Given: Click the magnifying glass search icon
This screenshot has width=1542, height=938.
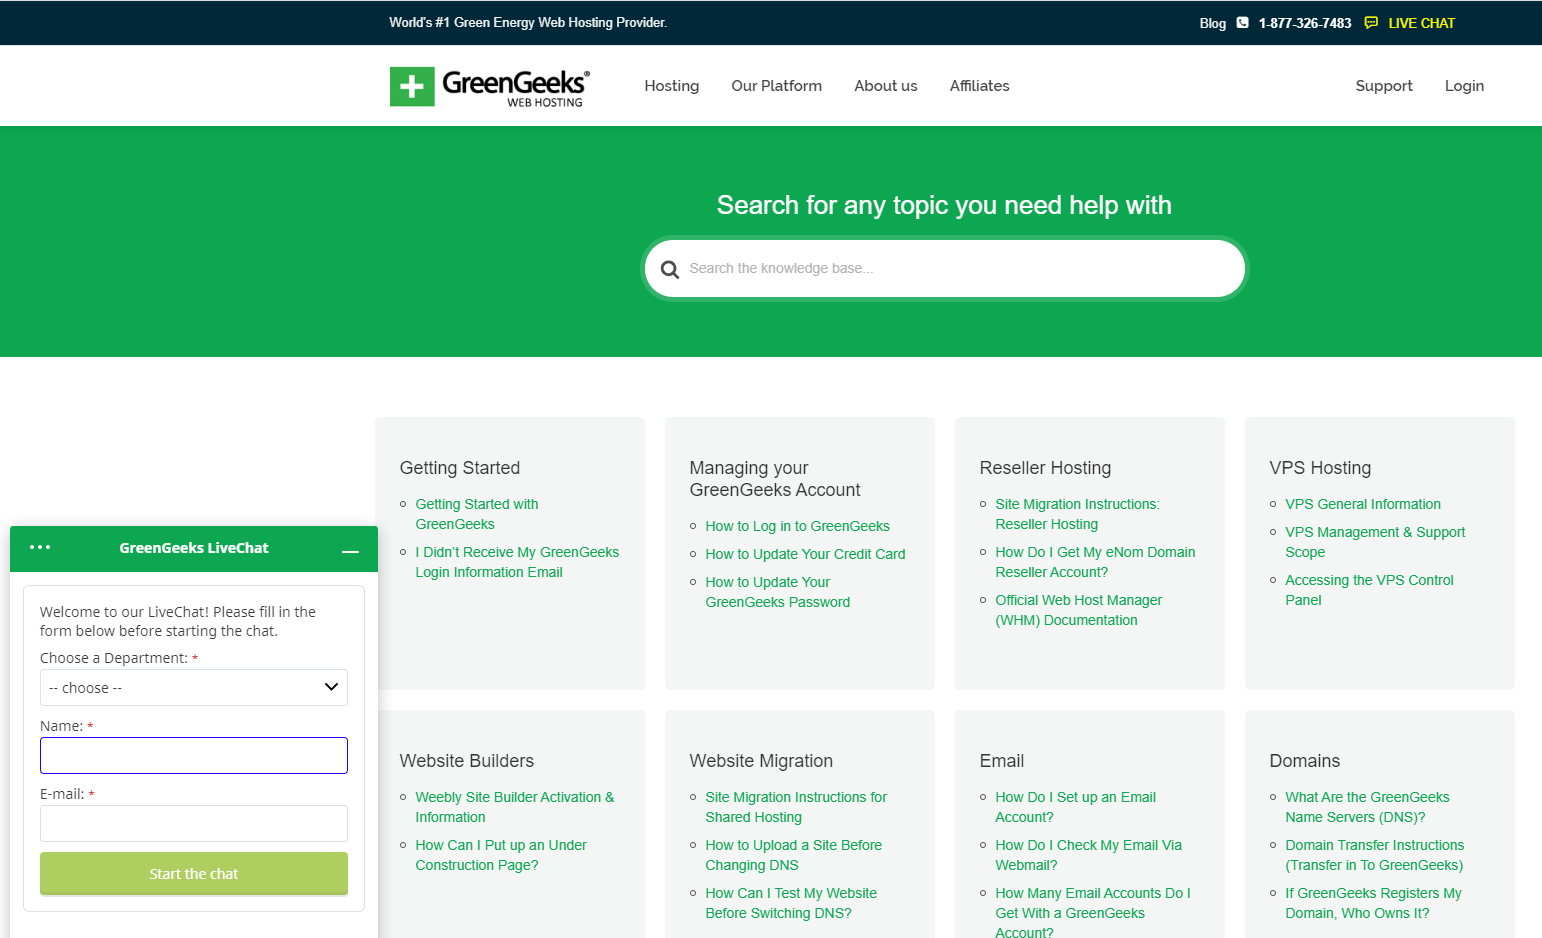Looking at the screenshot, I should 670,269.
